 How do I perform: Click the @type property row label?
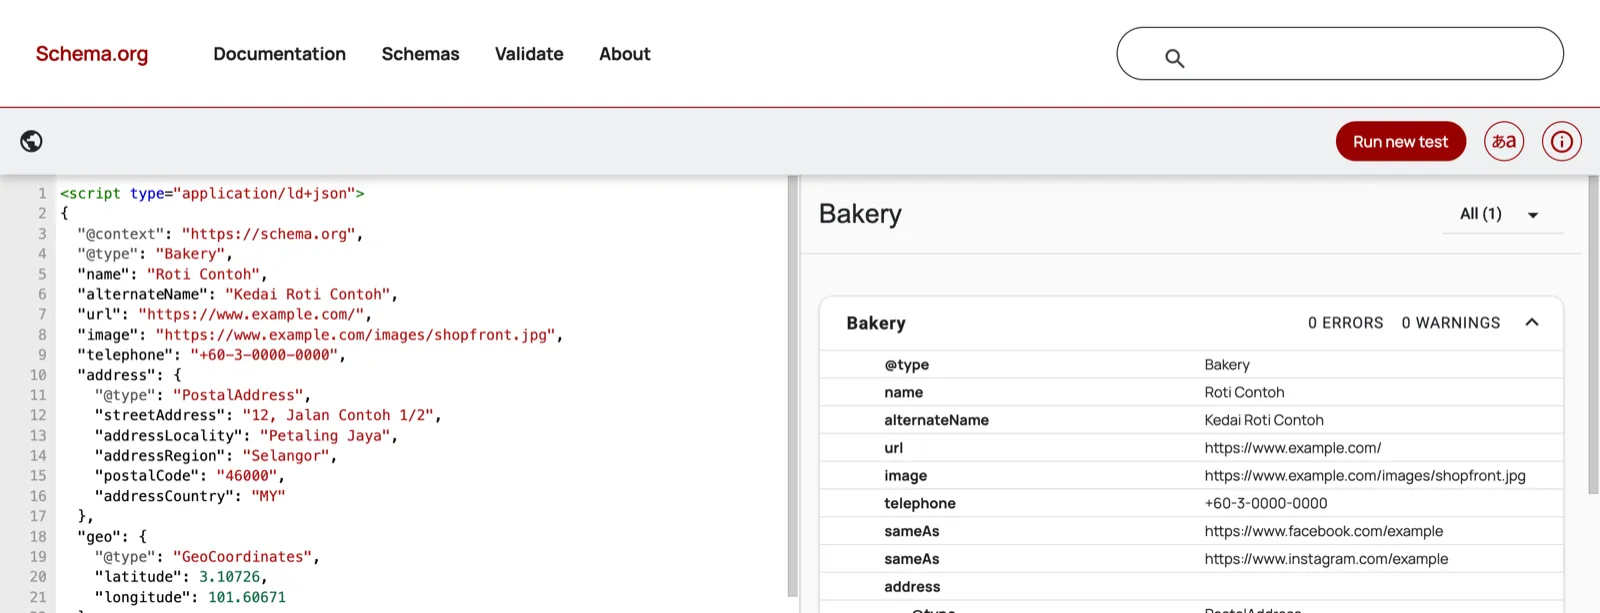[x=906, y=365]
